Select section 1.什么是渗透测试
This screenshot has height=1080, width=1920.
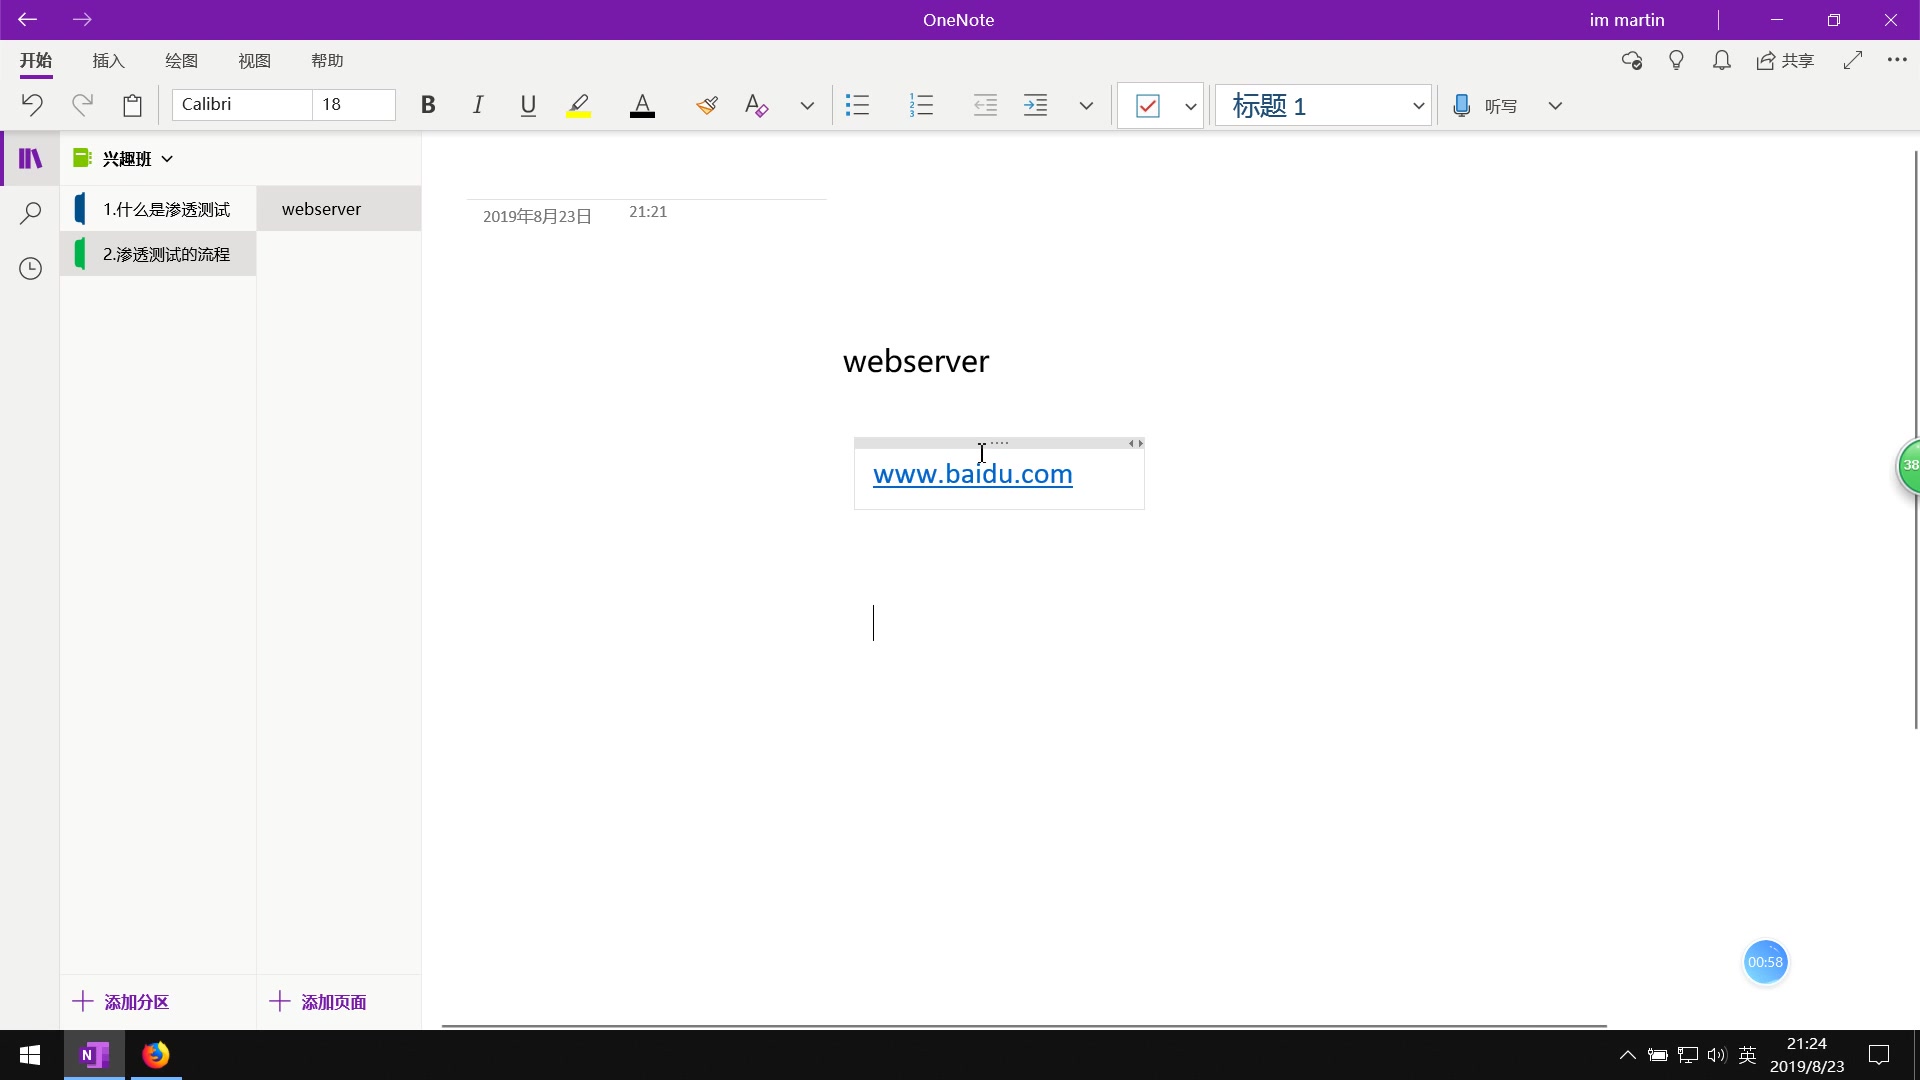coord(158,209)
